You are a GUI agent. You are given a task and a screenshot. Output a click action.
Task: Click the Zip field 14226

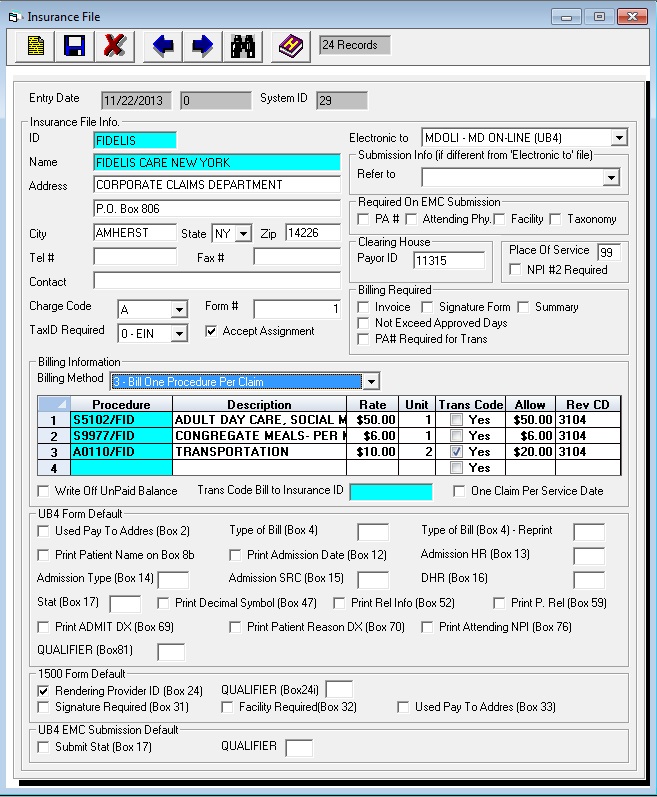(313, 233)
